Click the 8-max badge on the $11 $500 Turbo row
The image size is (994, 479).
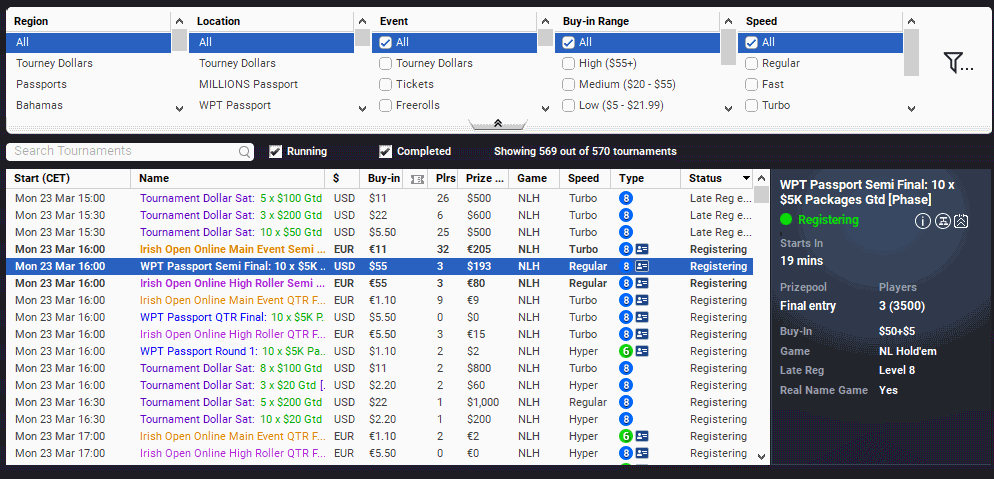[x=626, y=198]
